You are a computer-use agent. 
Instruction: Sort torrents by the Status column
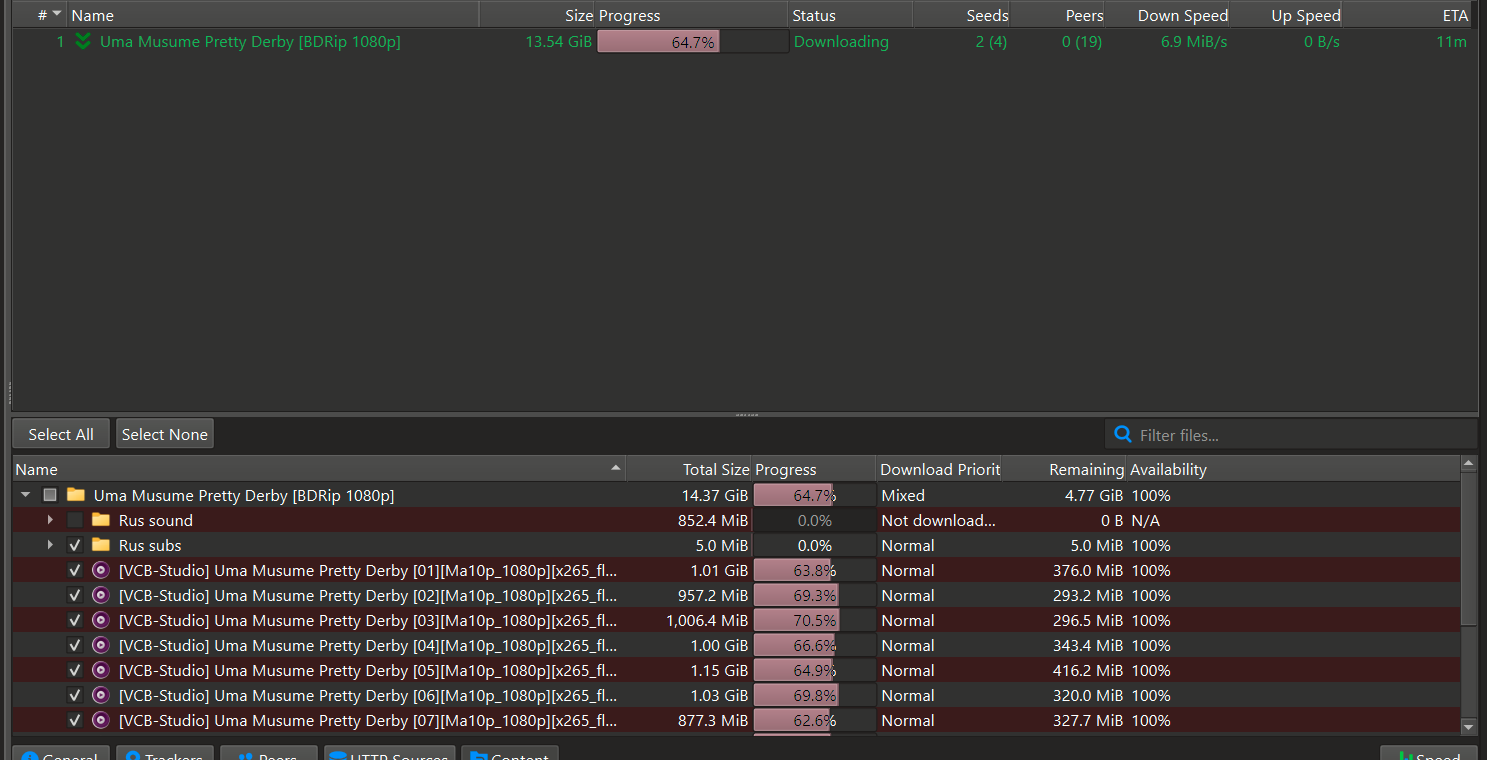(850, 15)
